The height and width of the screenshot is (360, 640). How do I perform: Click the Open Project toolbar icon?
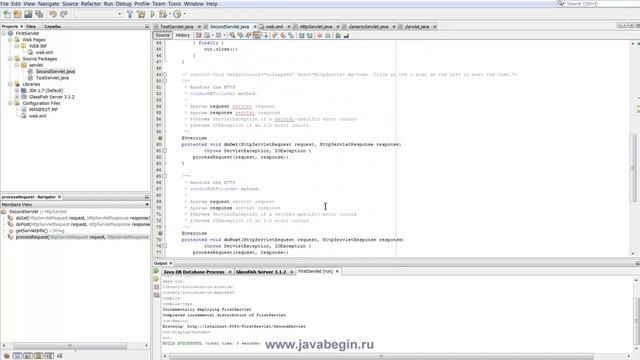click(28, 14)
